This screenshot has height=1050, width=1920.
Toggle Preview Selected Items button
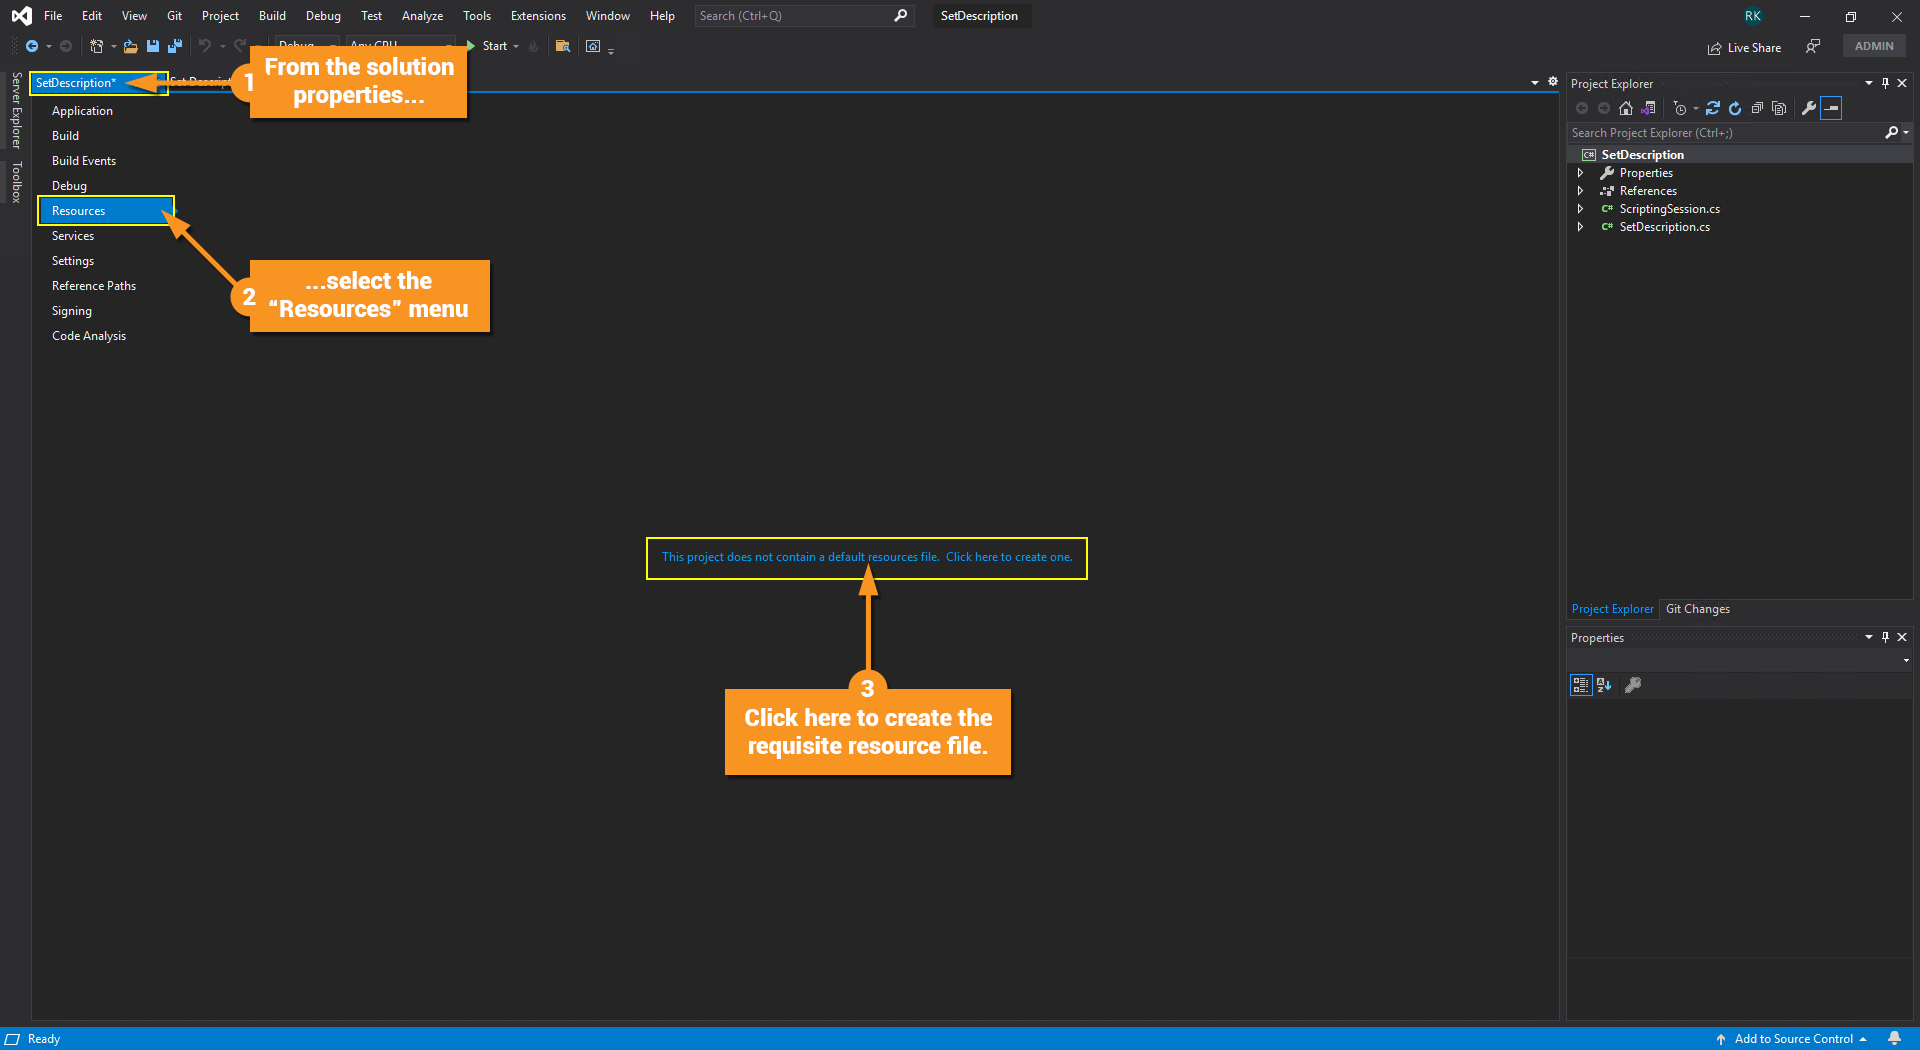pyautogui.click(x=1832, y=108)
